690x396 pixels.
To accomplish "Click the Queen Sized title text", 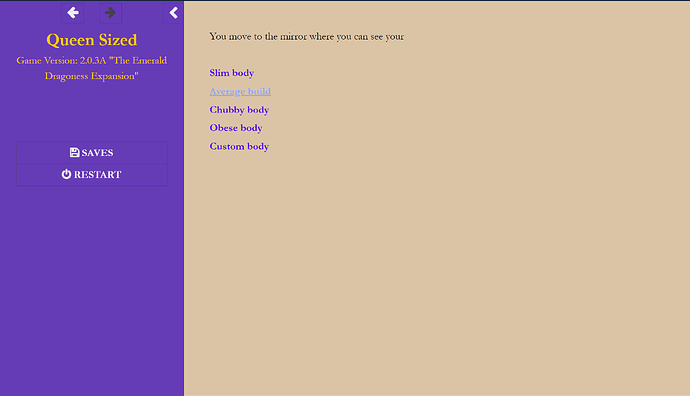I will coord(92,40).
